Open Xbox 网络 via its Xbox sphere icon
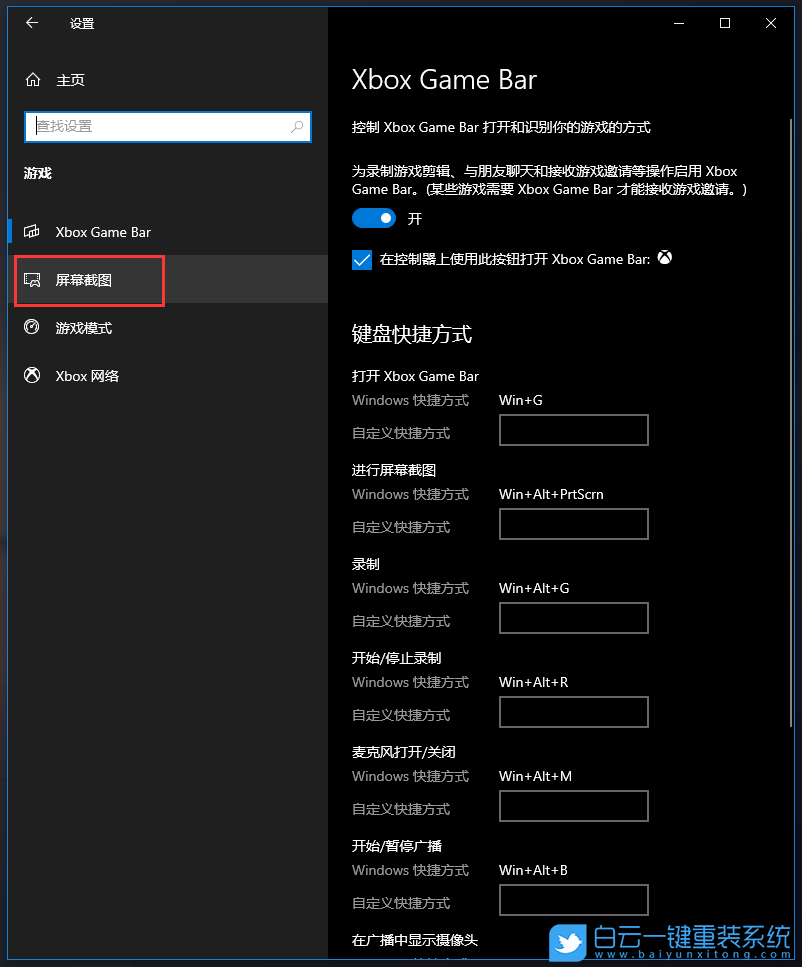802x967 pixels. (31, 376)
